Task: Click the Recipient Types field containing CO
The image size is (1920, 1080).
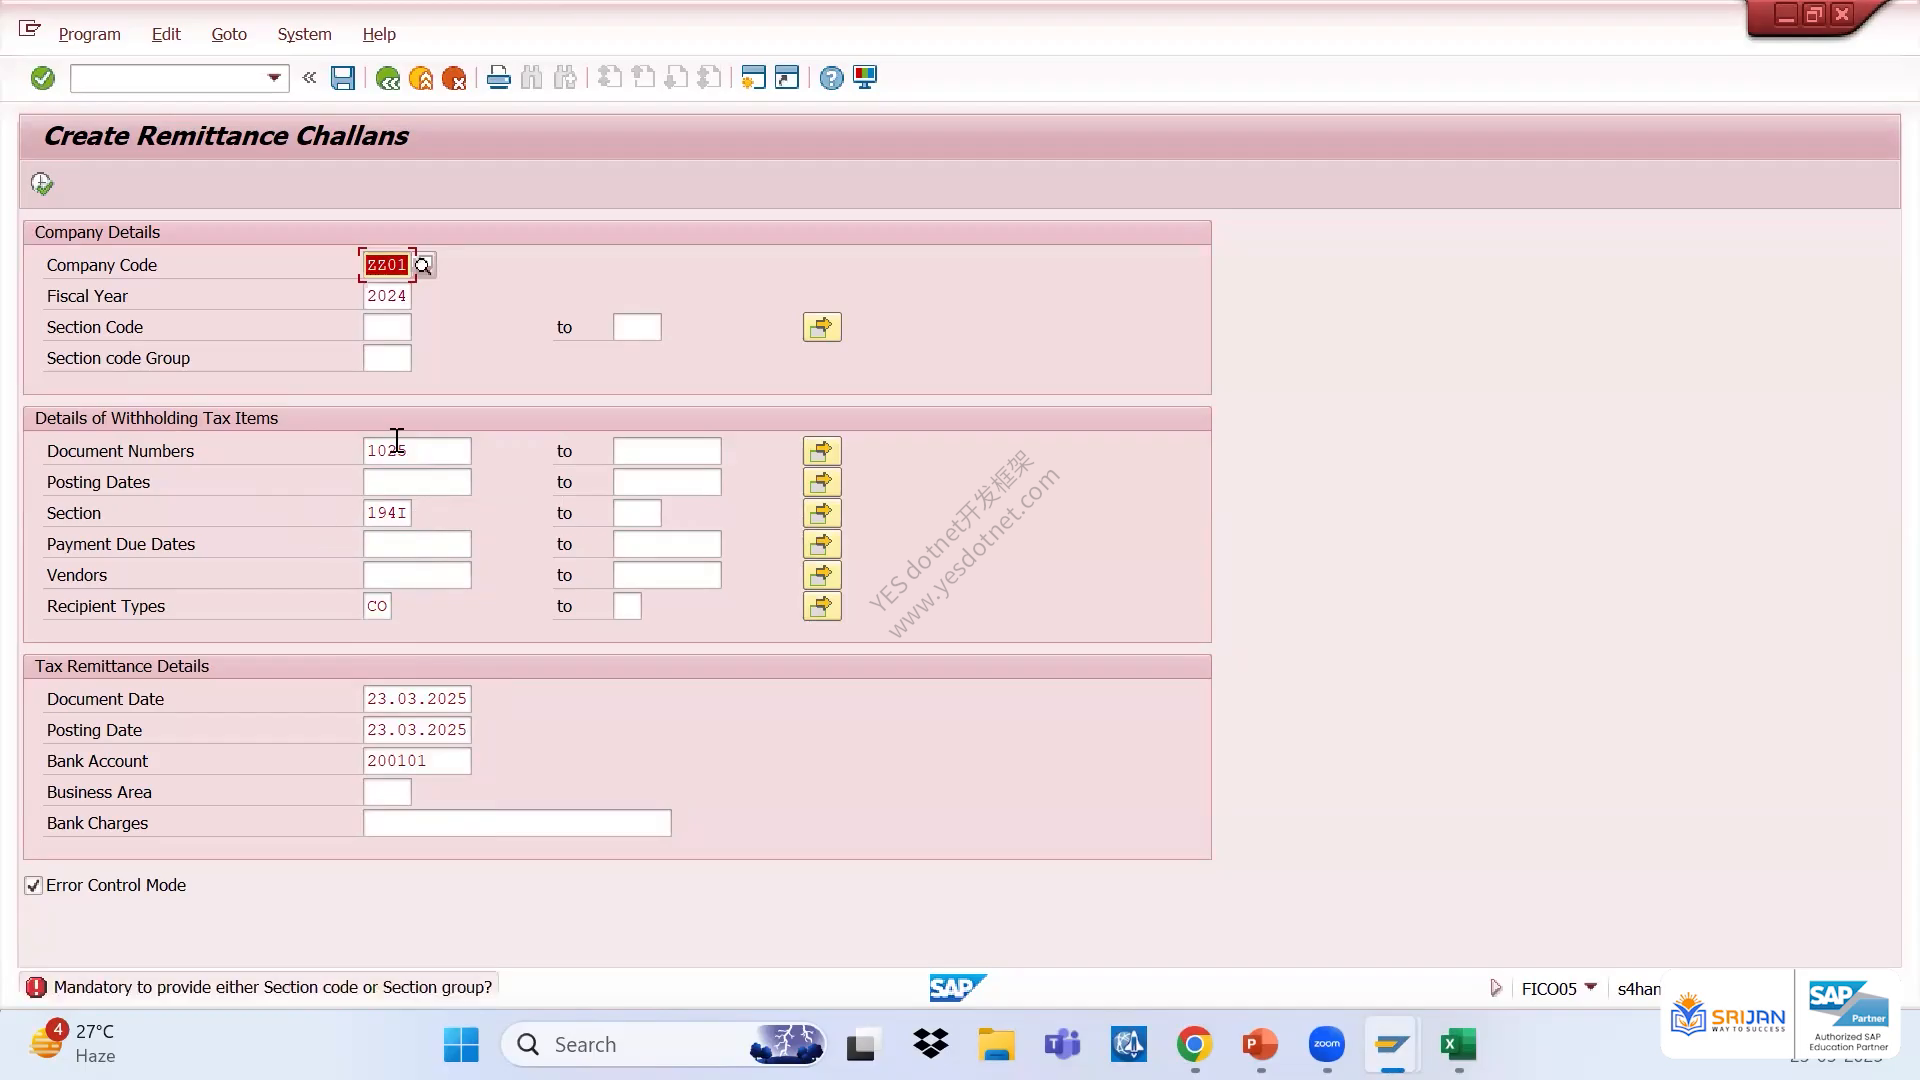Action: coord(377,606)
